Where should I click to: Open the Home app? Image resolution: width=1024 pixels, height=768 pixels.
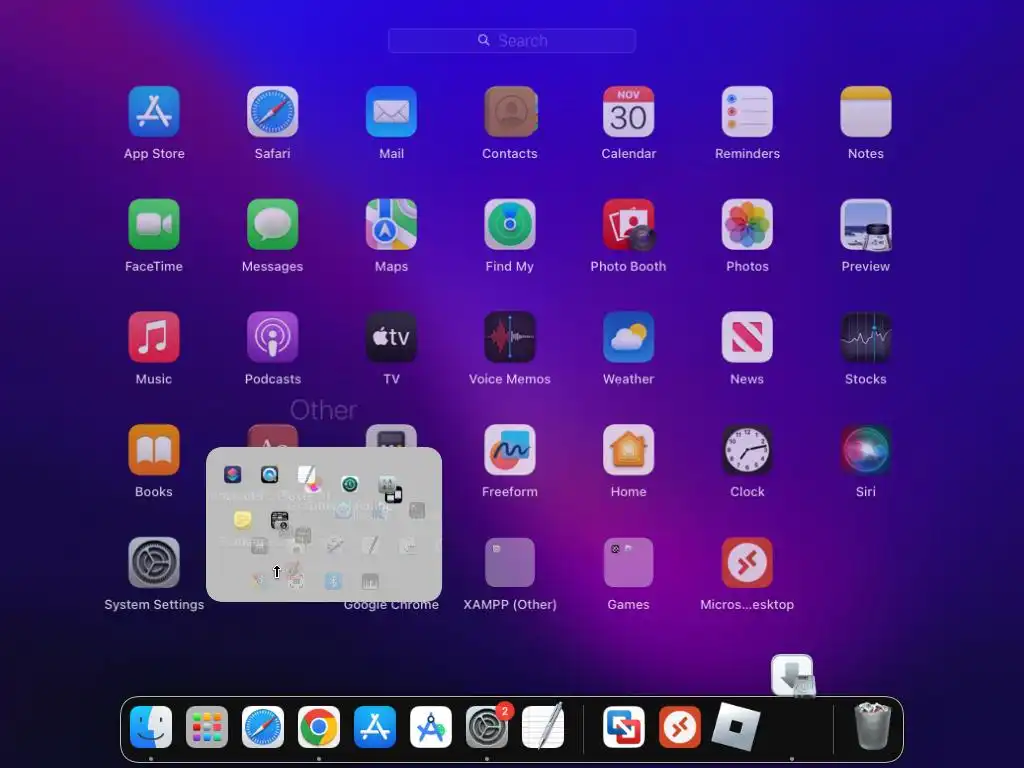point(628,450)
